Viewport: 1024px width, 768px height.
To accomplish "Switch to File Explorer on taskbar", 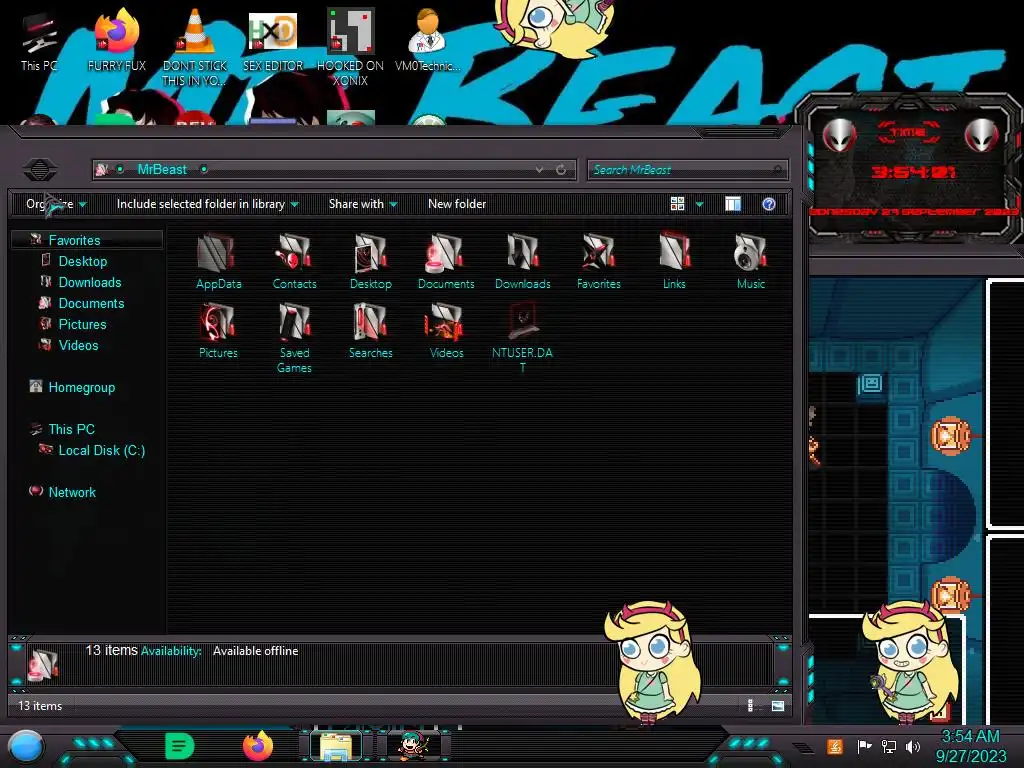I will coord(336,746).
